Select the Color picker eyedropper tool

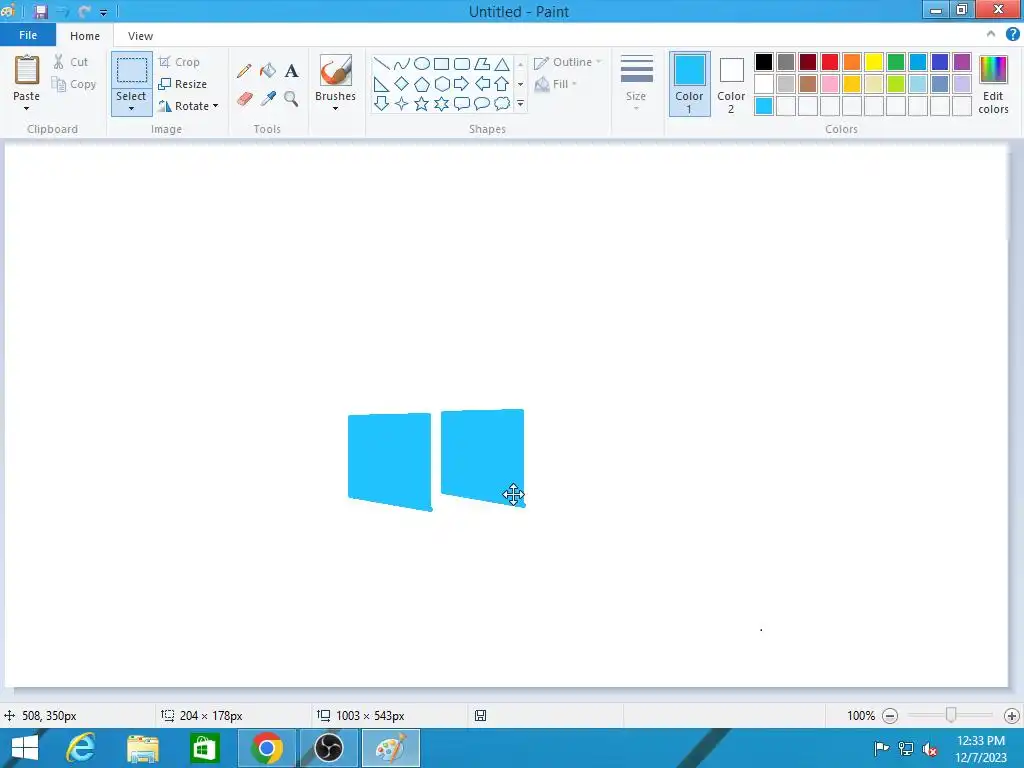(268, 99)
